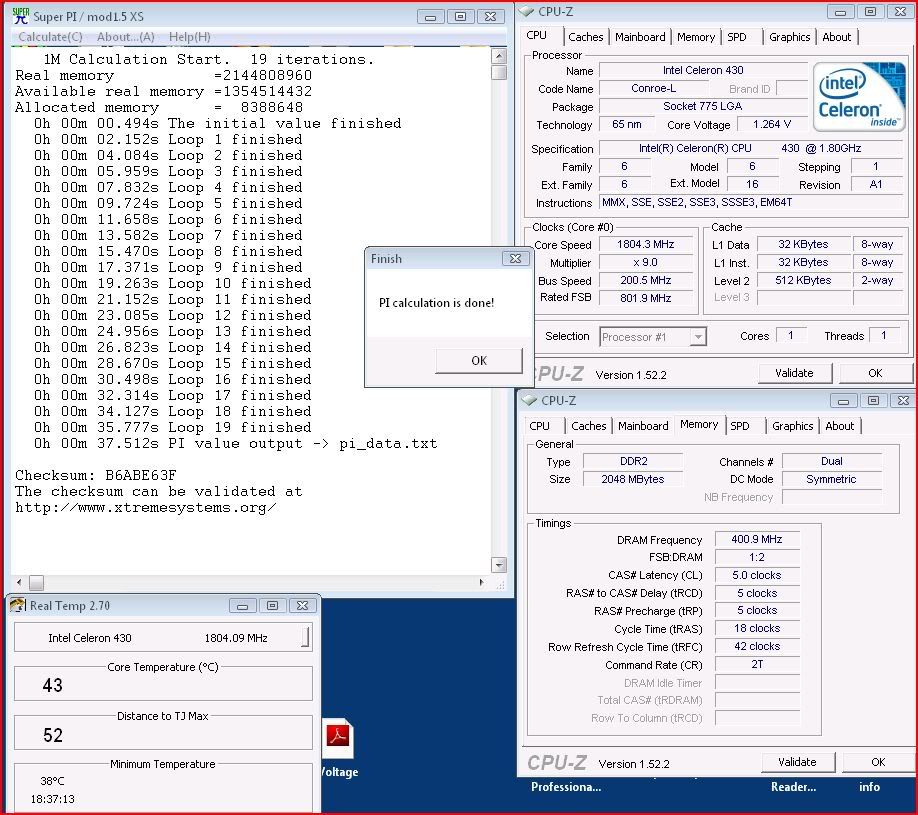Click OK in lower CPU-Z Memory window

(x=878, y=762)
